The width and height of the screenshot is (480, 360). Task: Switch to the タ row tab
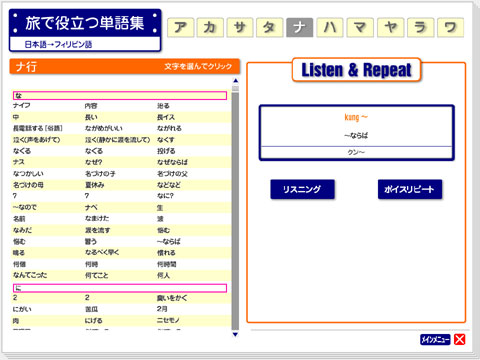pos(270,27)
